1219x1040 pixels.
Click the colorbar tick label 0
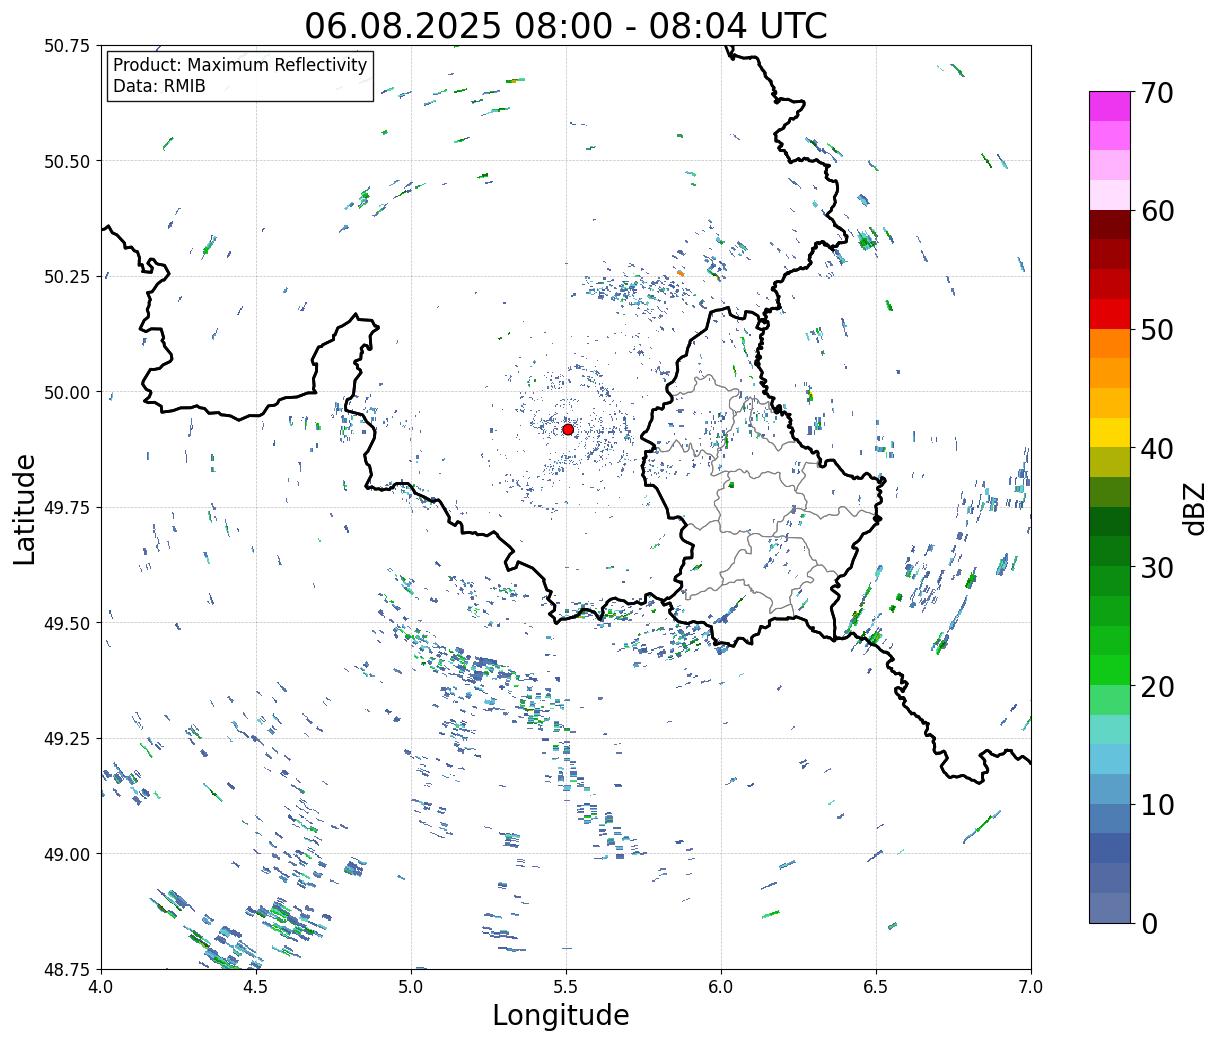coord(1149,923)
